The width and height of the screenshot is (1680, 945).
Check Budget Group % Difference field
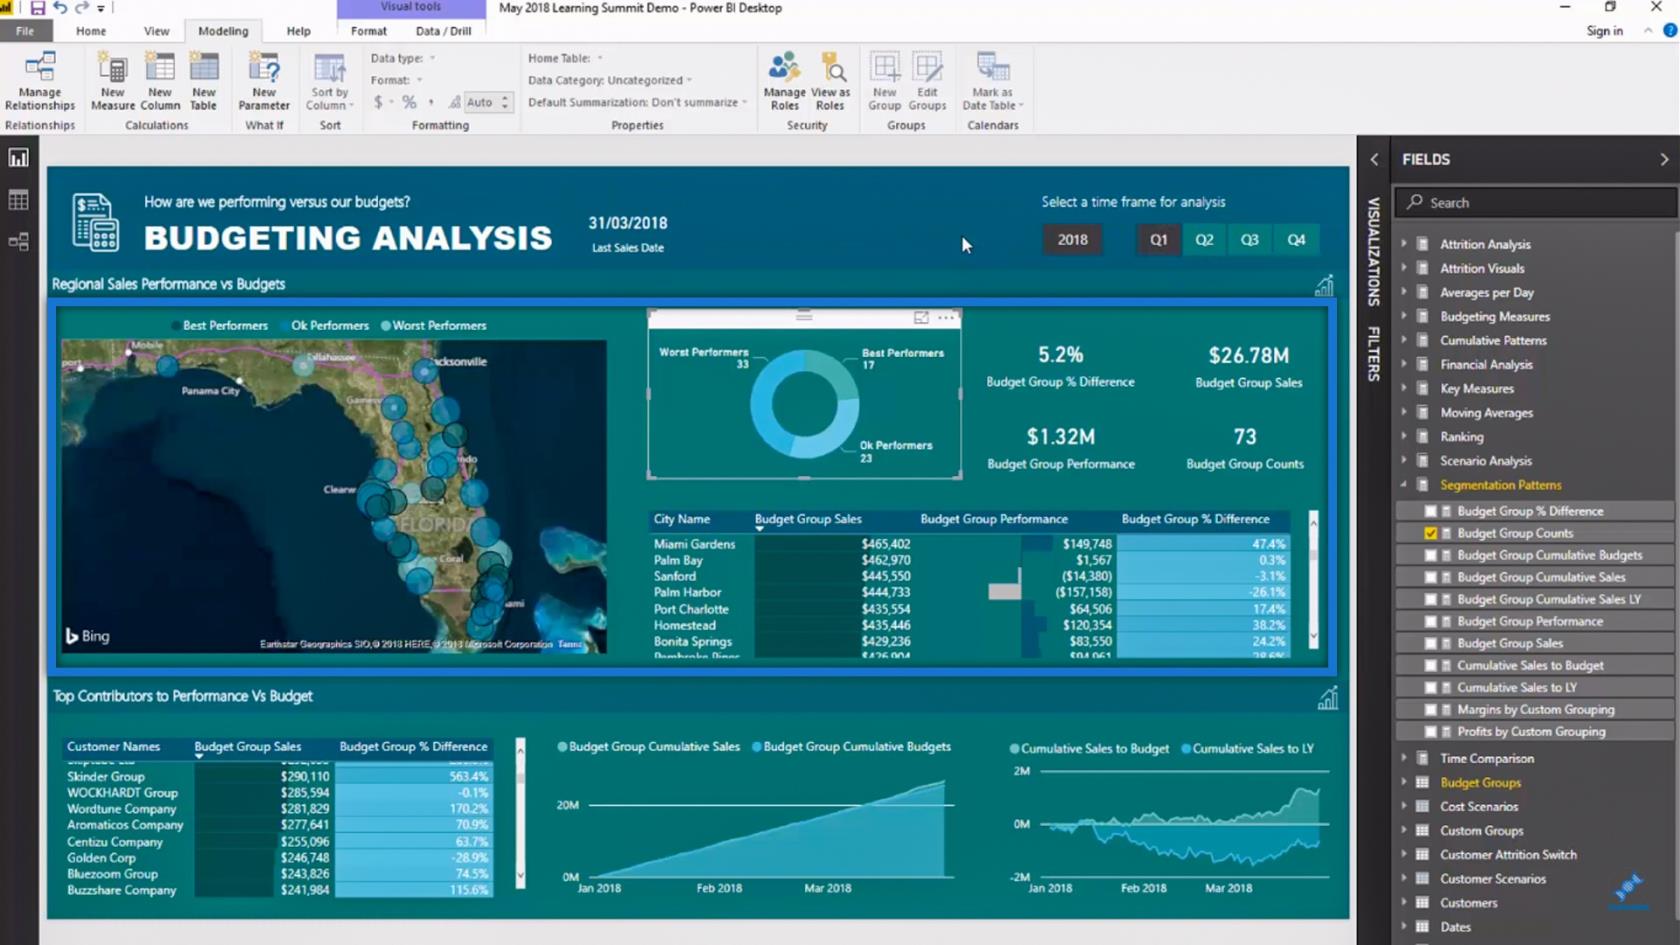tap(1431, 511)
